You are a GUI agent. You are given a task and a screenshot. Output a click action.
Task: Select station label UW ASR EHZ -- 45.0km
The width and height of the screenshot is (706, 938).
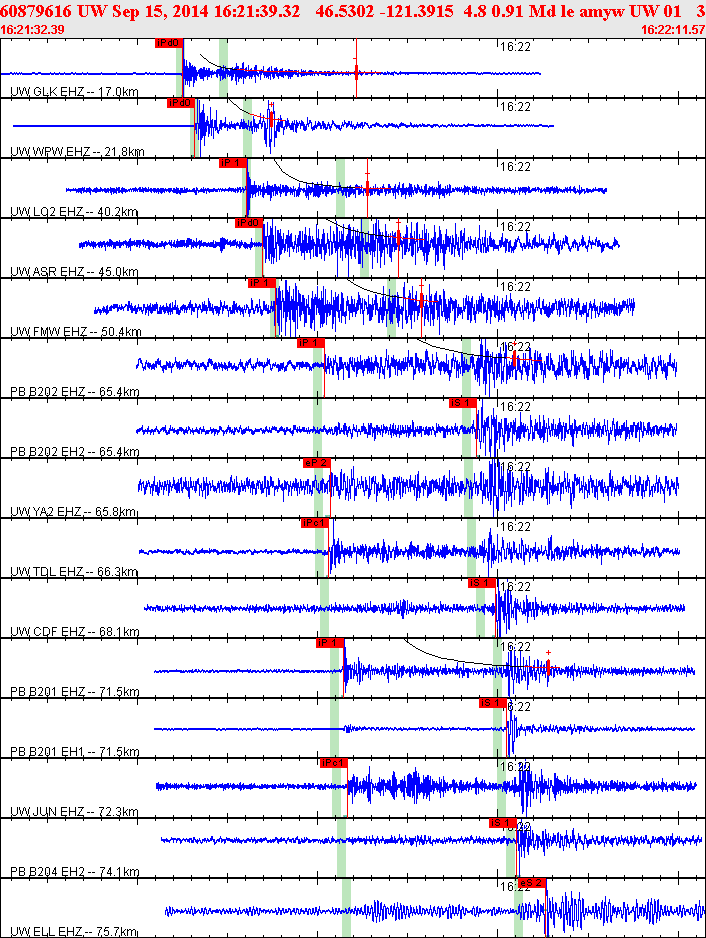click(x=74, y=272)
